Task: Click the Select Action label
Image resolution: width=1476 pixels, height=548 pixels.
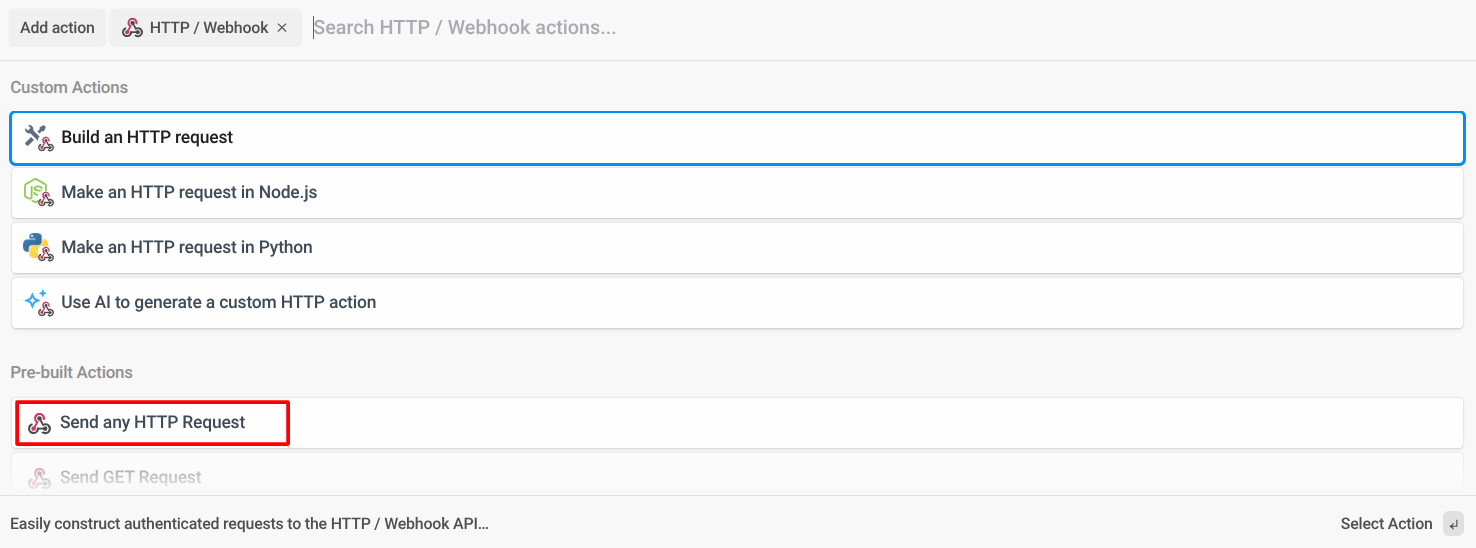Action: pos(1386,524)
